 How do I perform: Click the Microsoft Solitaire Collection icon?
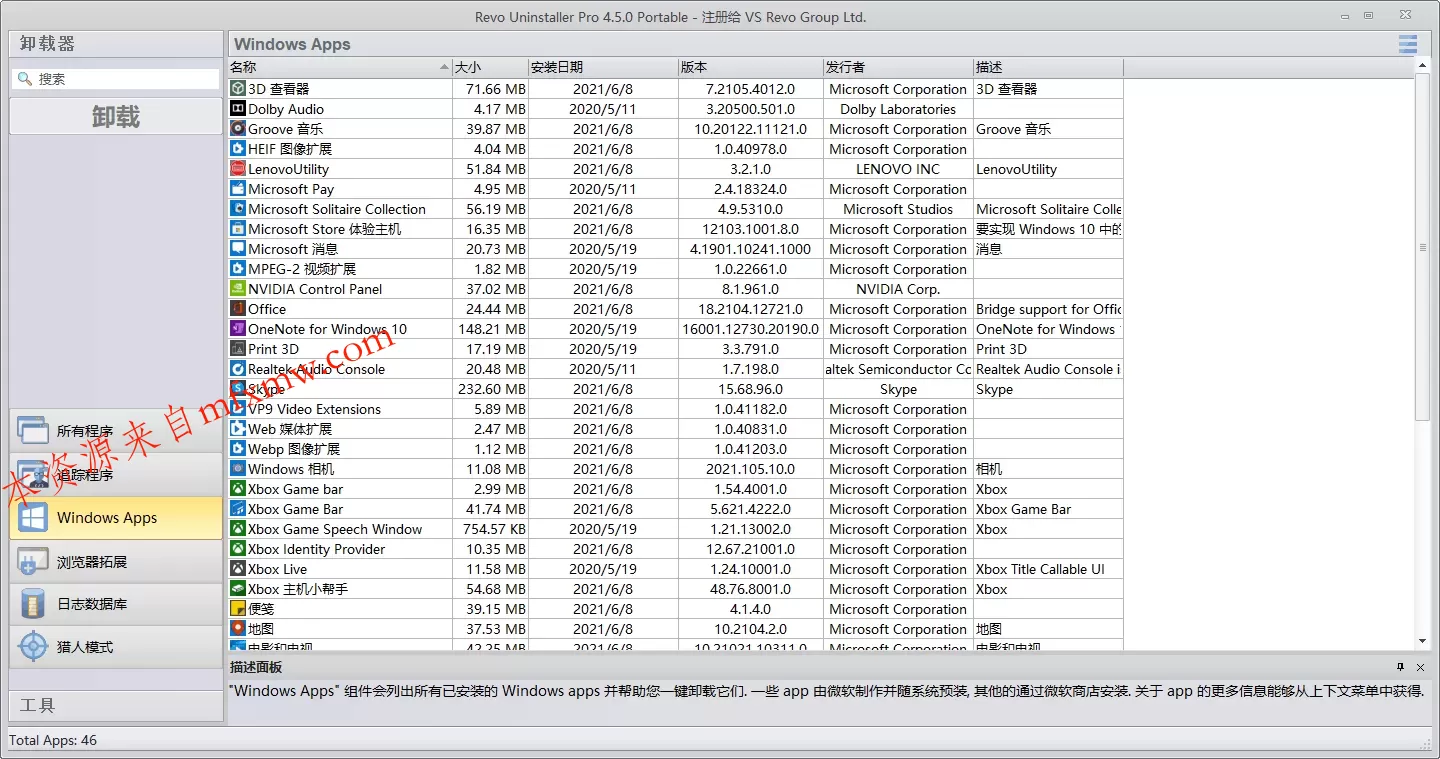(x=238, y=209)
